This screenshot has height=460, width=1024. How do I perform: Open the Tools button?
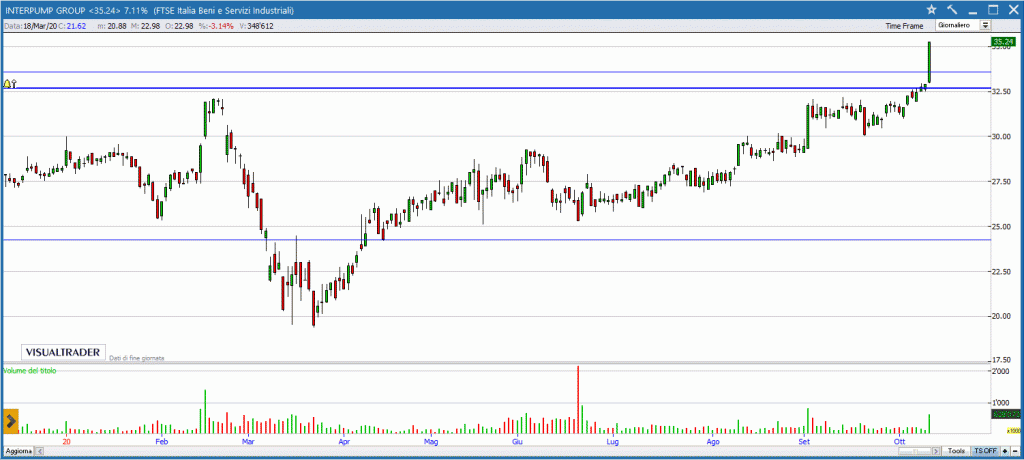pos(956,451)
